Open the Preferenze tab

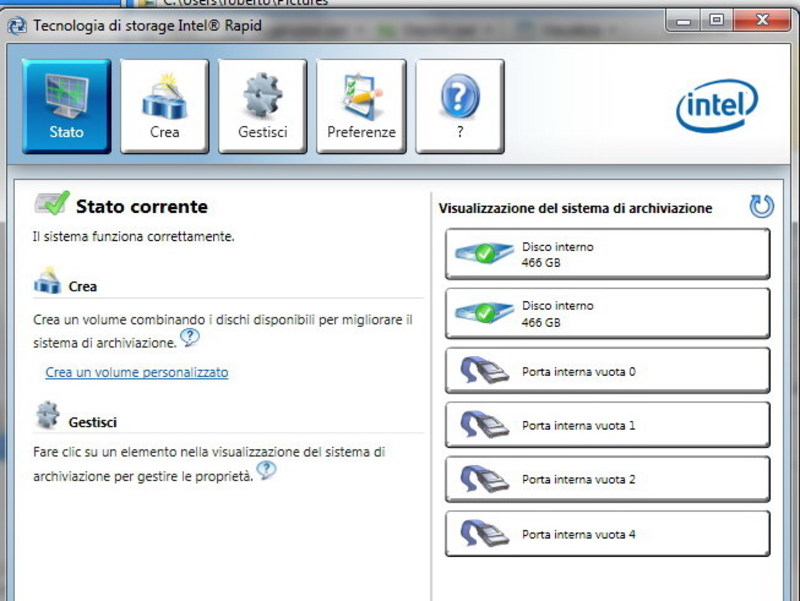coord(361,106)
